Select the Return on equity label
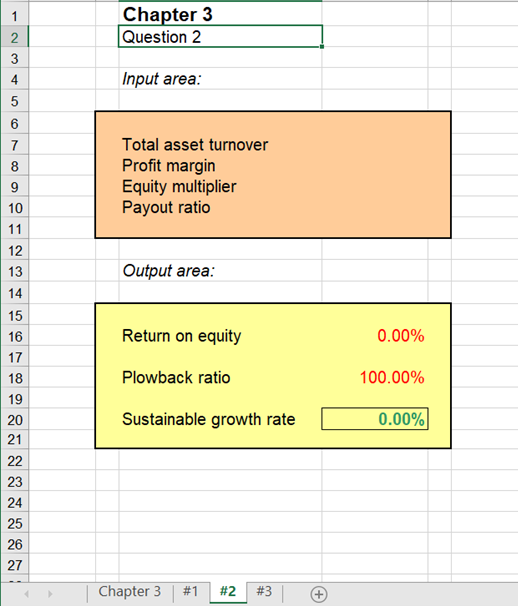The height and width of the screenshot is (606, 518). (x=182, y=336)
